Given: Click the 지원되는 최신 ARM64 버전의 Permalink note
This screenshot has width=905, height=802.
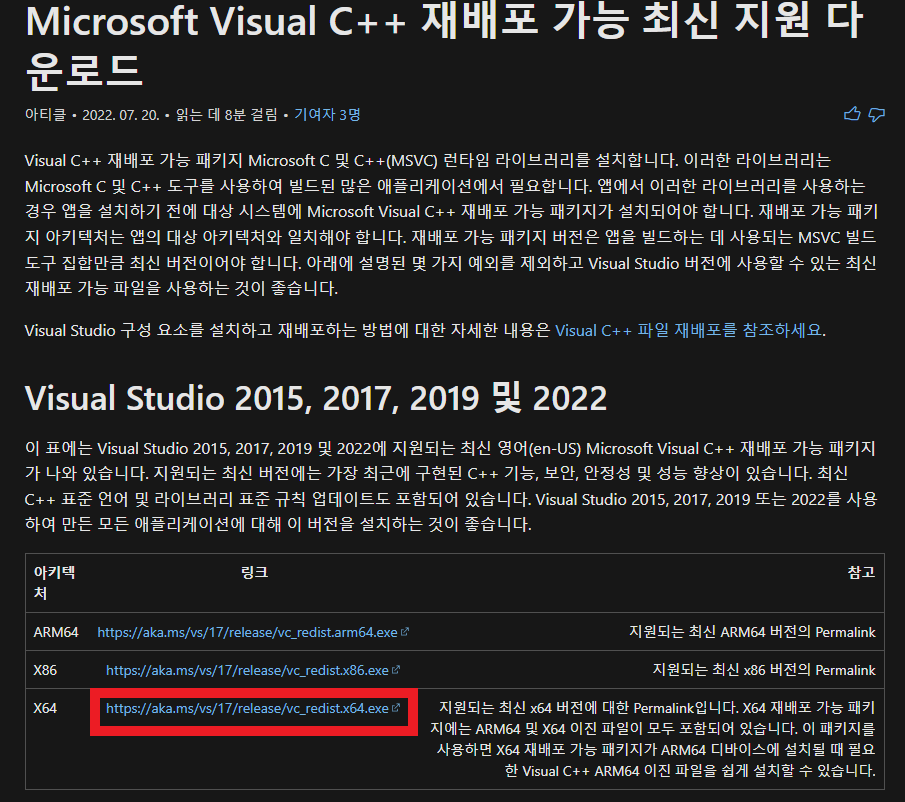Looking at the screenshot, I should [752, 632].
